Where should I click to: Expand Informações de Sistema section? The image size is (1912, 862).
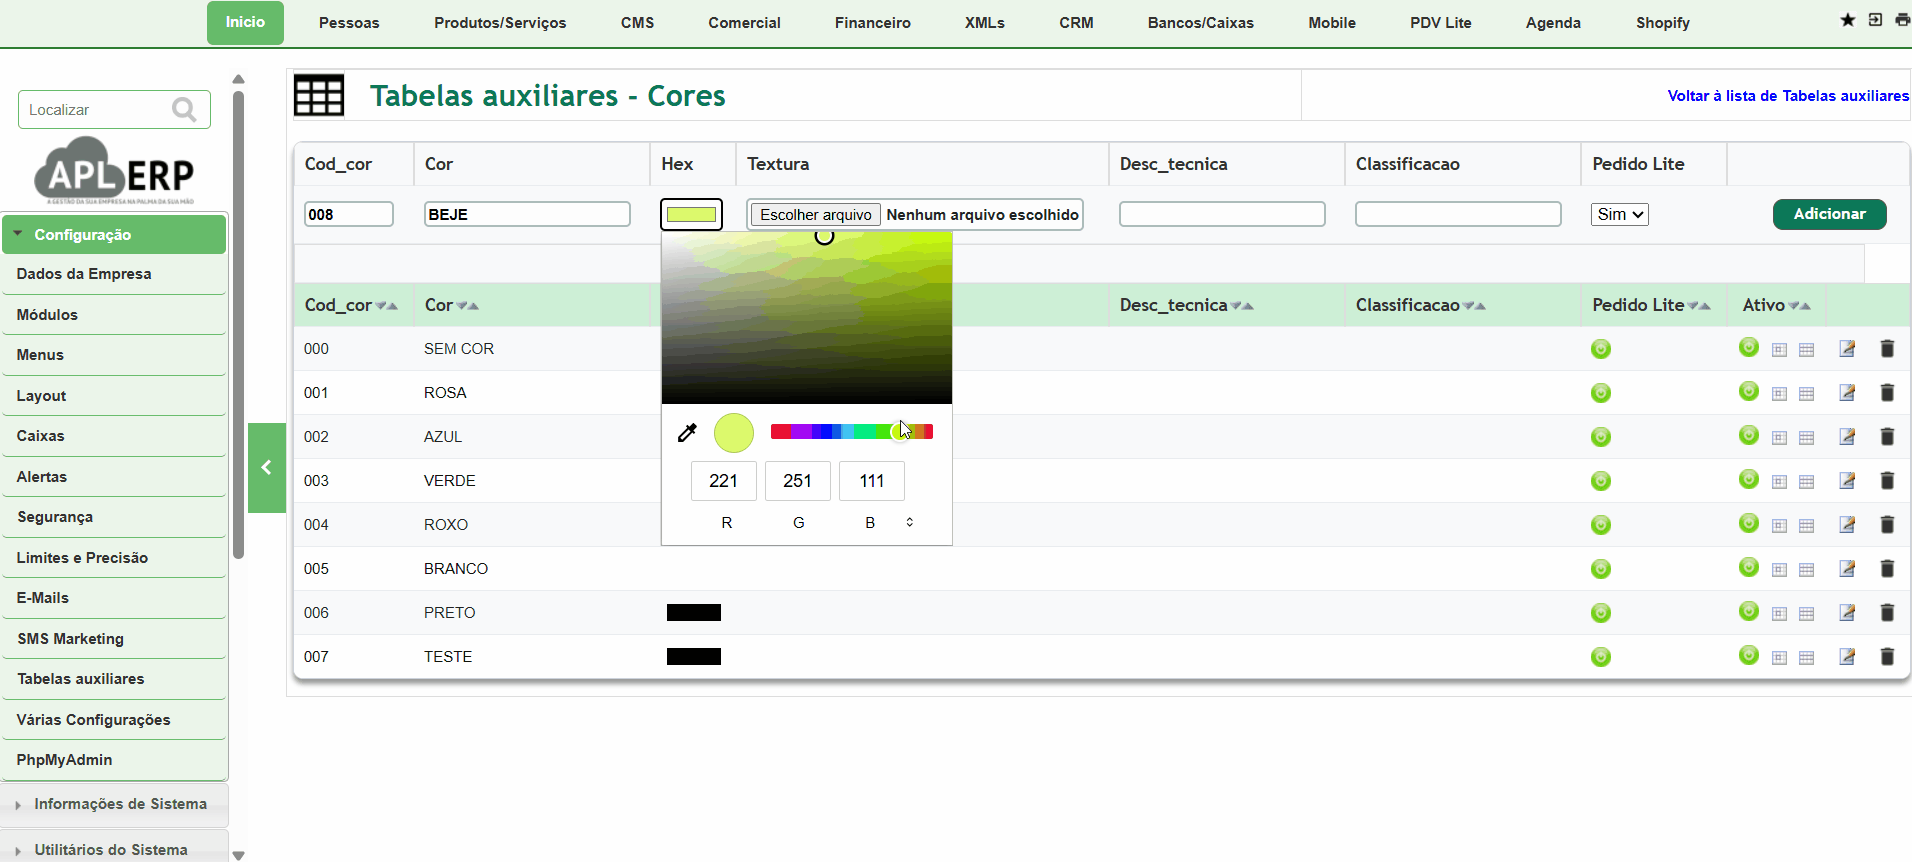pos(114,804)
